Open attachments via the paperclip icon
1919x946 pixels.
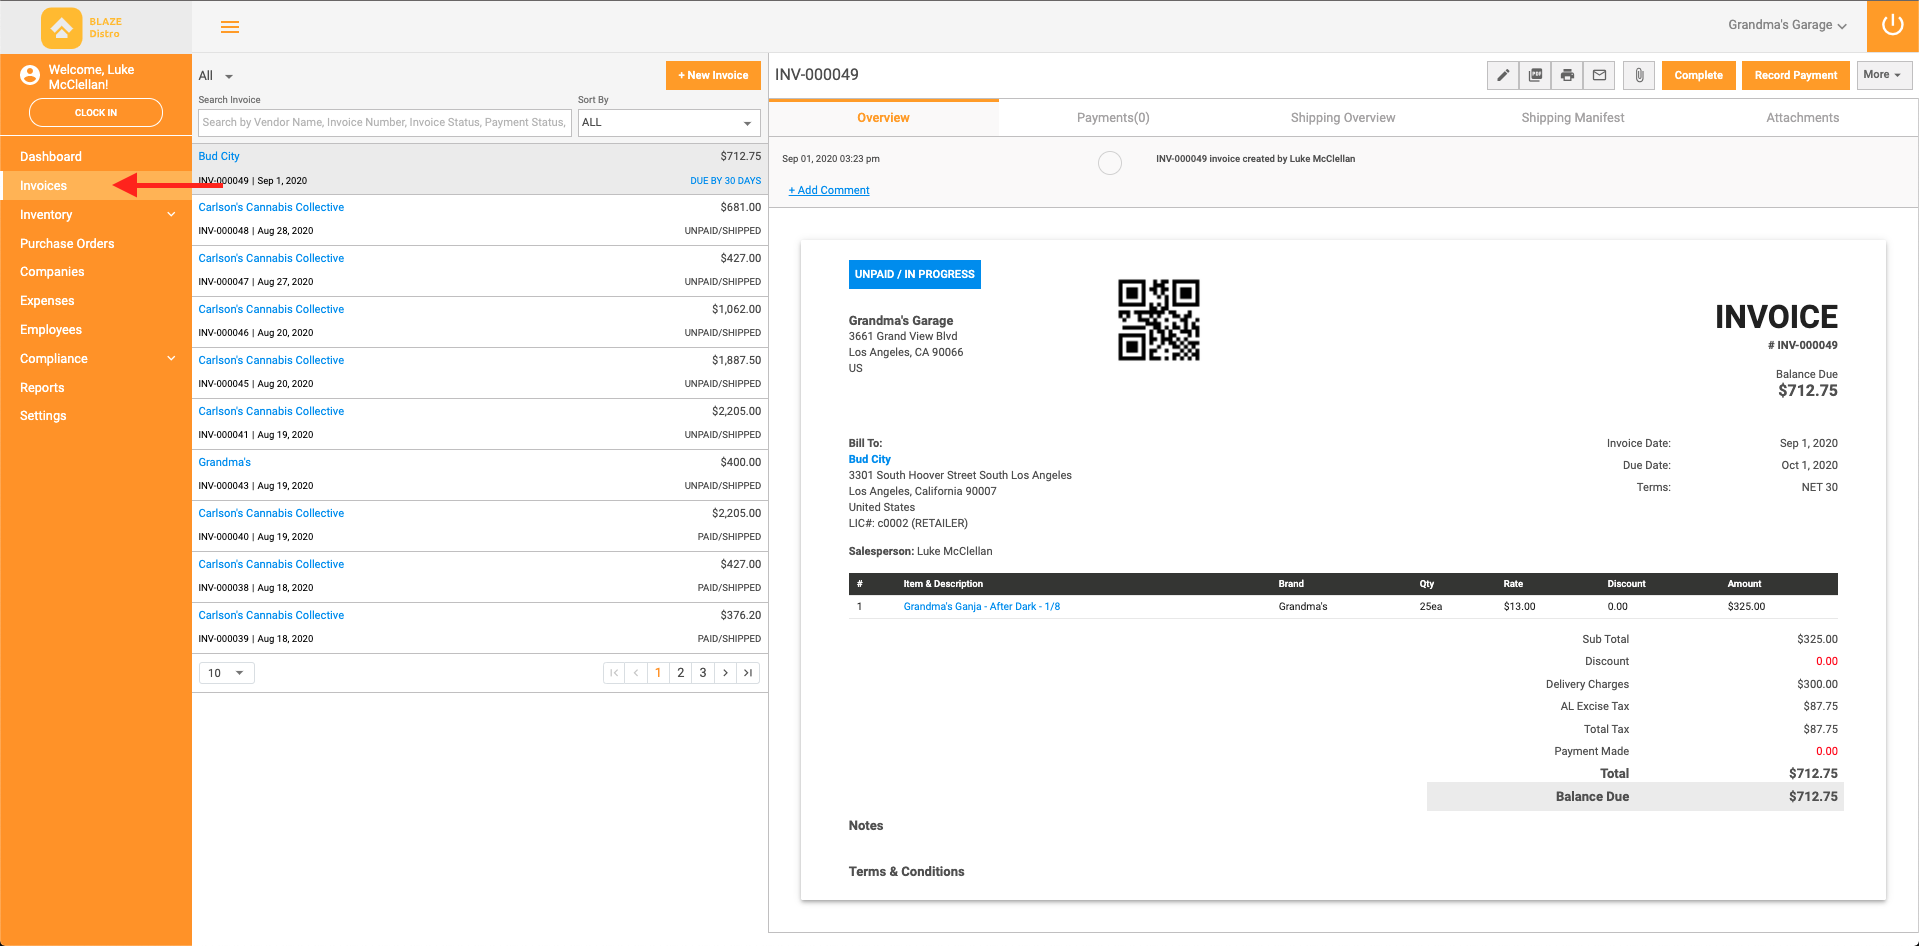[x=1638, y=75]
